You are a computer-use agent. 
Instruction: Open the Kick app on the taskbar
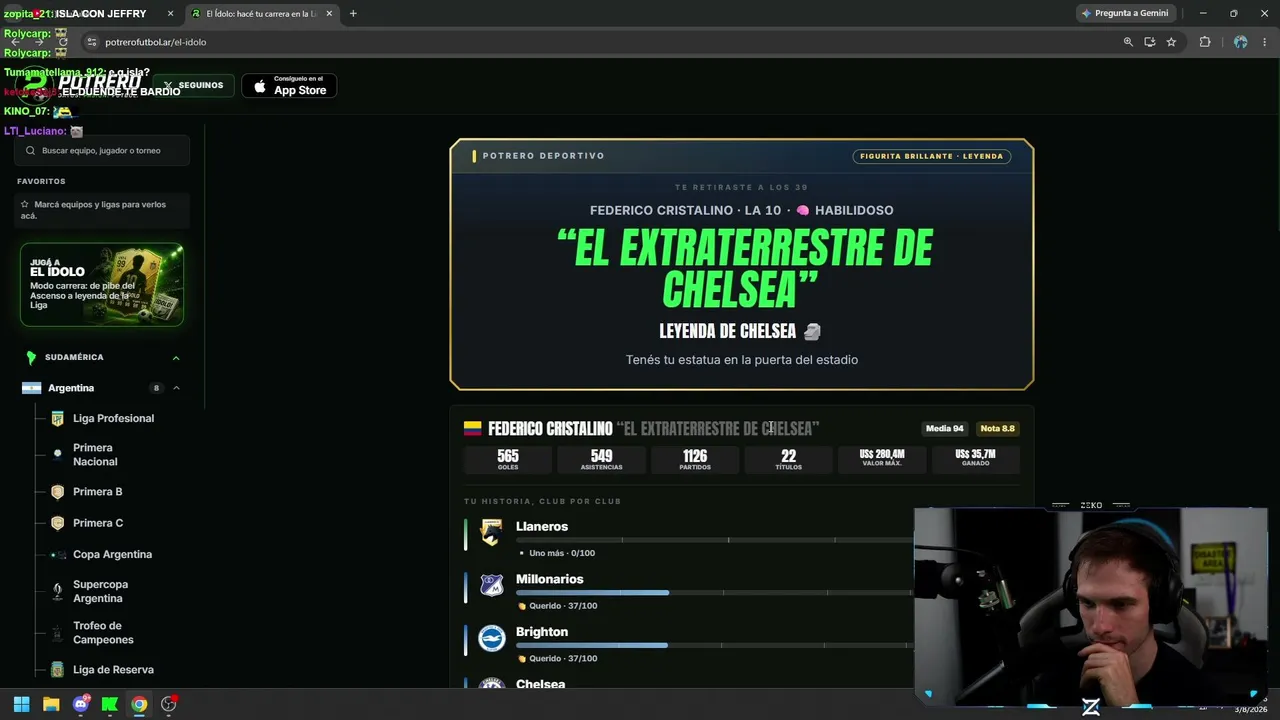(x=110, y=704)
